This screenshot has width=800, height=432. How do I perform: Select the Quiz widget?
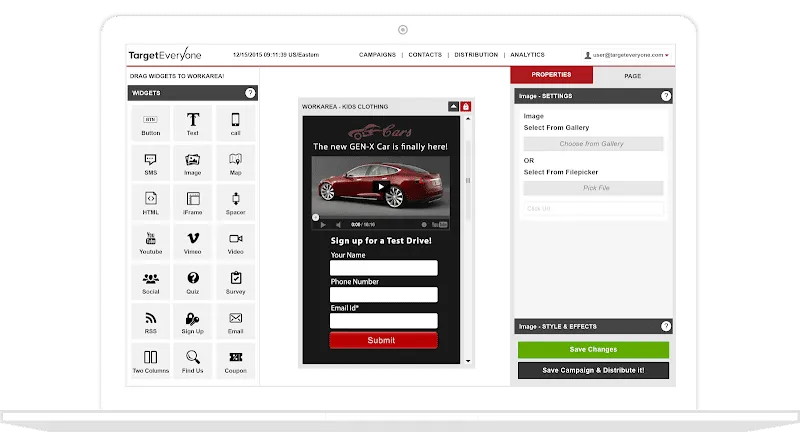click(193, 282)
